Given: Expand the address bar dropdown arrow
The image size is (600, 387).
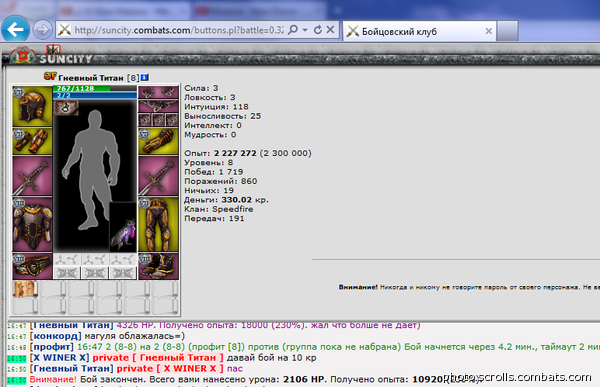Looking at the screenshot, I should click(305, 29).
